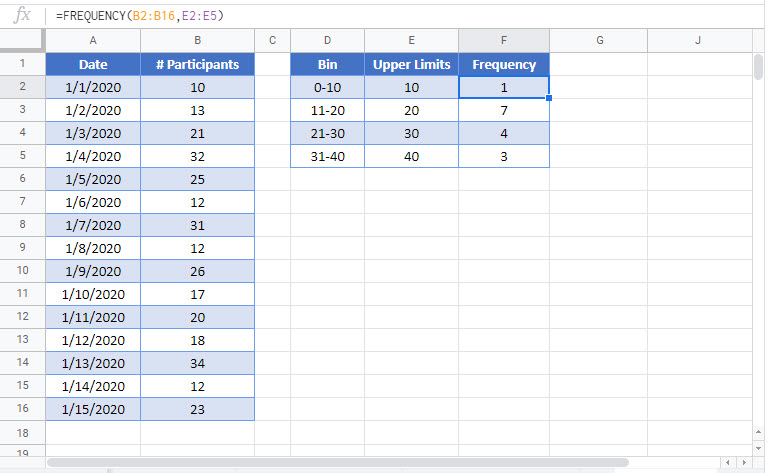
Task: Select frequency cell showing 3
Action: (504, 156)
